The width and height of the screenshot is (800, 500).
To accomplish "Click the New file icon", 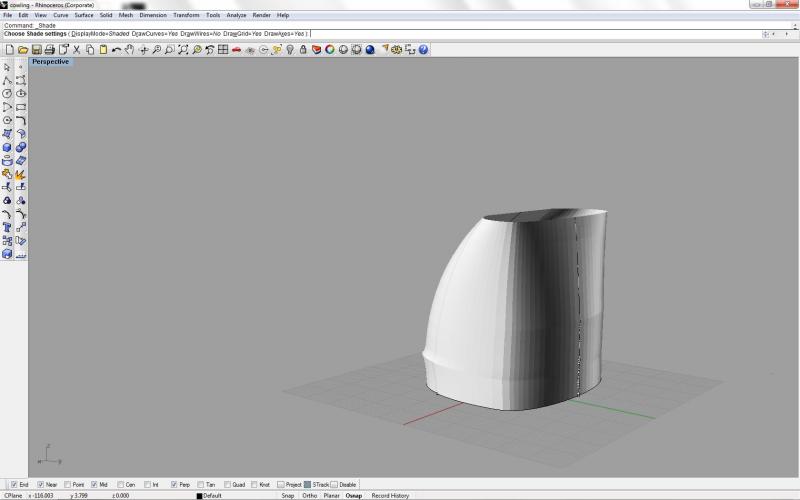I will click(9, 49).
